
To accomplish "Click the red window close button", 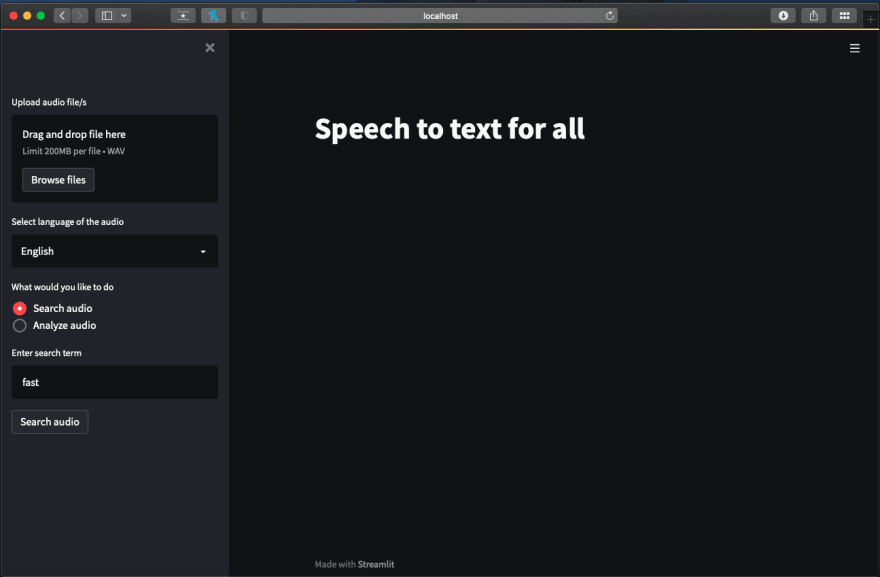I will pyautogui.click(x=13, y=16).
